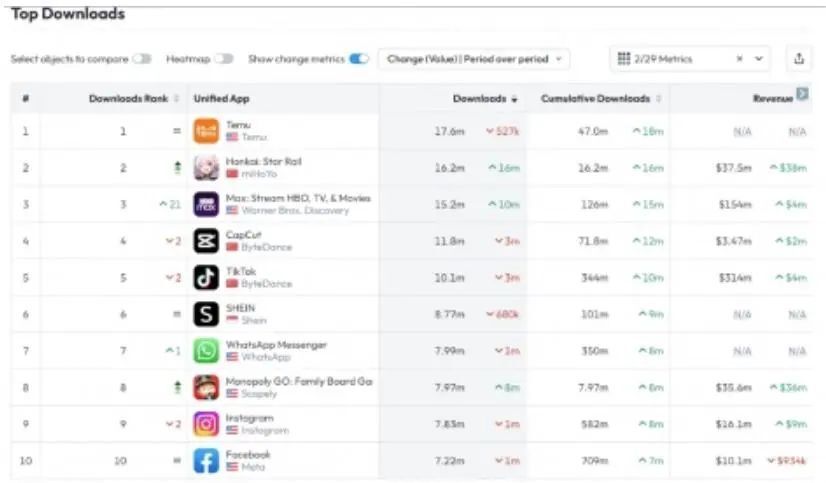Click the CapCut app icon
826x483 pixels.
205,241
